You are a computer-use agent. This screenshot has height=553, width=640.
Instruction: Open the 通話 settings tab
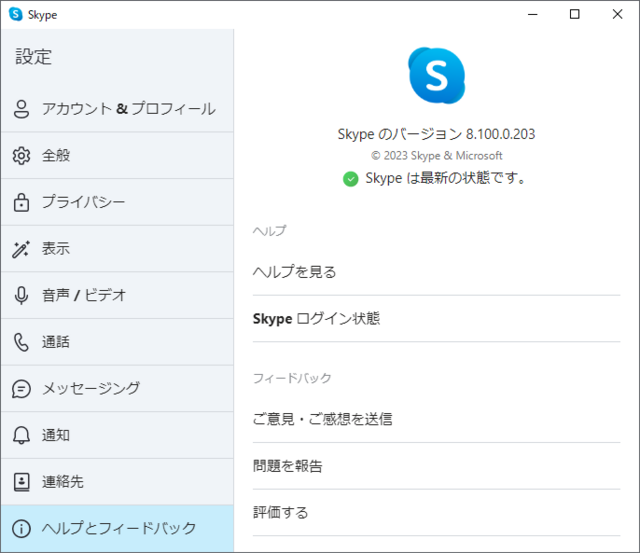(x=117, y=342)
